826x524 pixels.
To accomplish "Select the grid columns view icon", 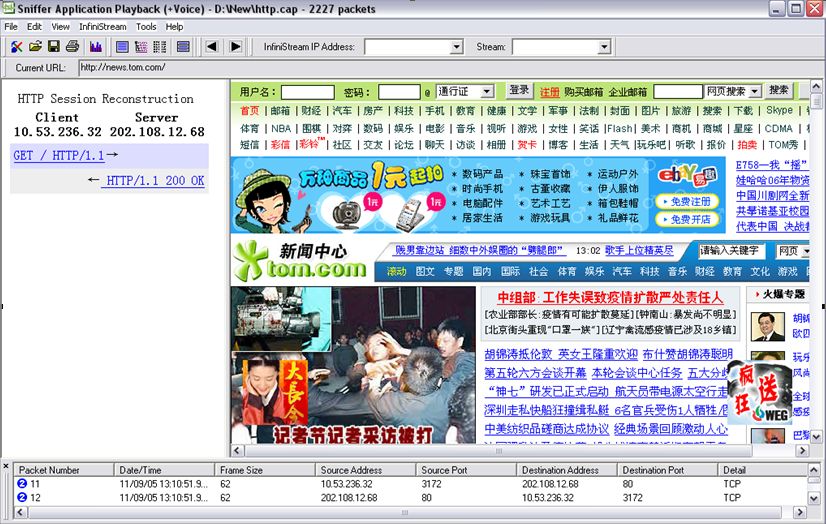I will [160, 47].
